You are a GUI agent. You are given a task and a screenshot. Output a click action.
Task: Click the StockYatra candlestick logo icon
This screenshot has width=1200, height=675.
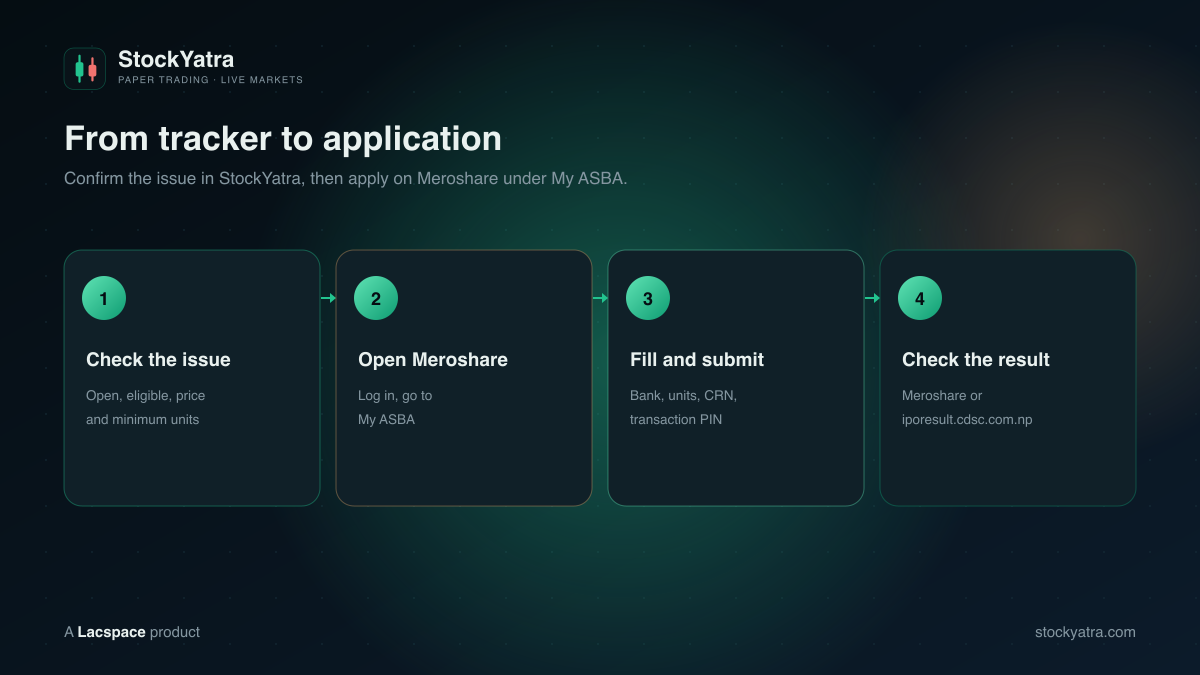85,69
